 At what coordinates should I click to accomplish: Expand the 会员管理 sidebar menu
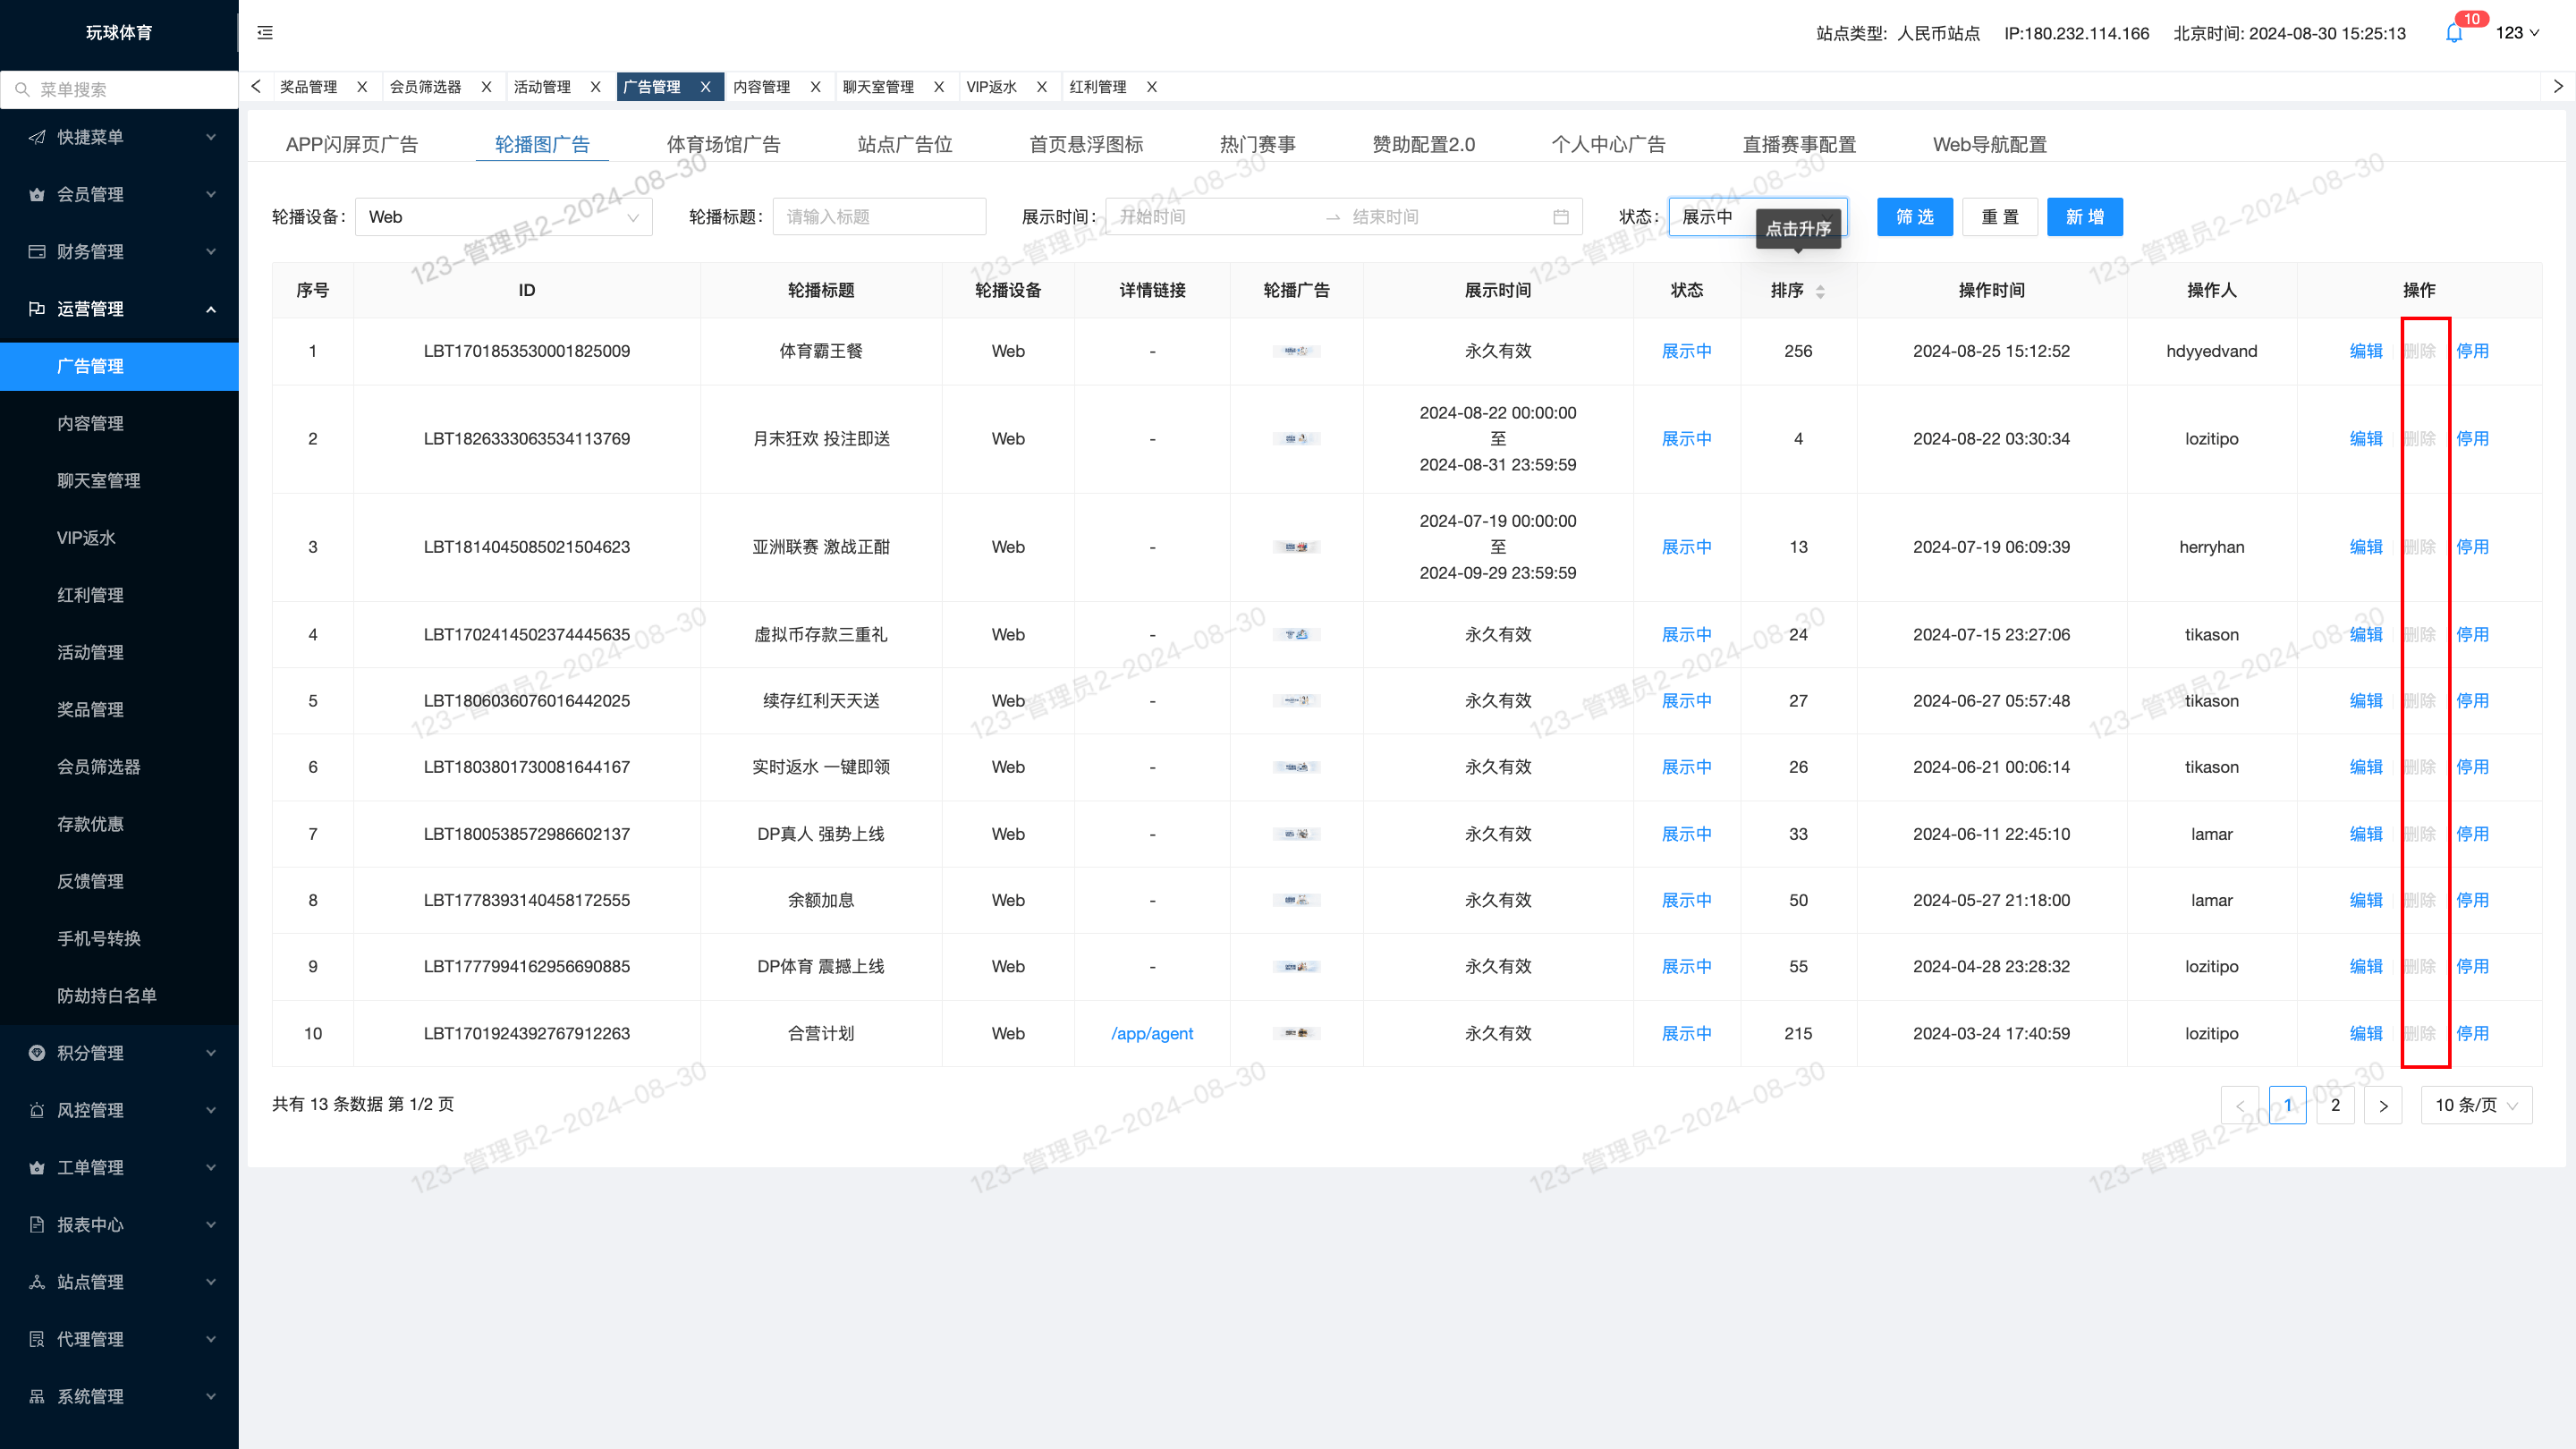pyautogui.click(x=120, y=194)
